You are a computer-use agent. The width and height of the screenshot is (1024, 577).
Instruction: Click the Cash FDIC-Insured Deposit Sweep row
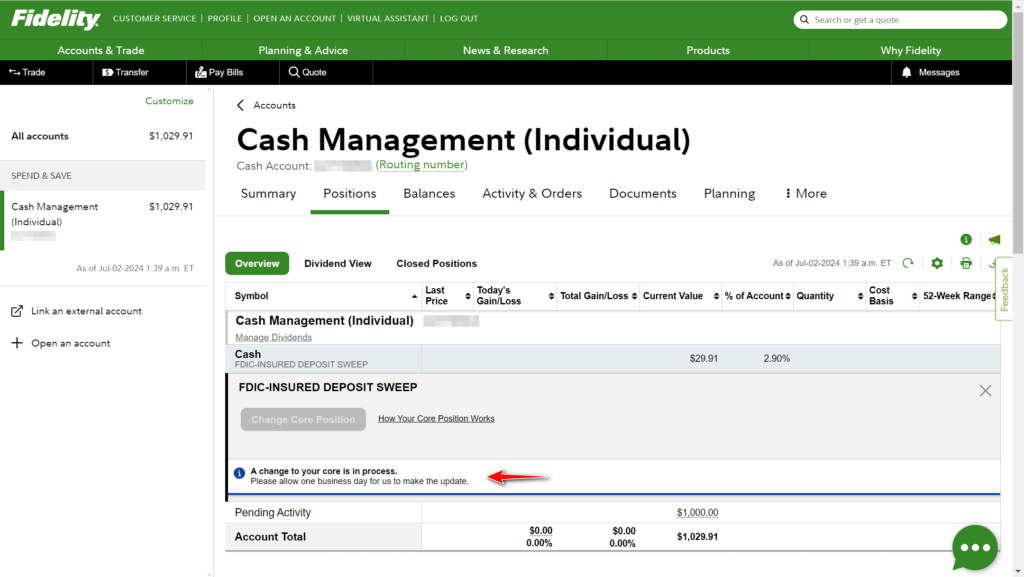(x=613, y=358)
